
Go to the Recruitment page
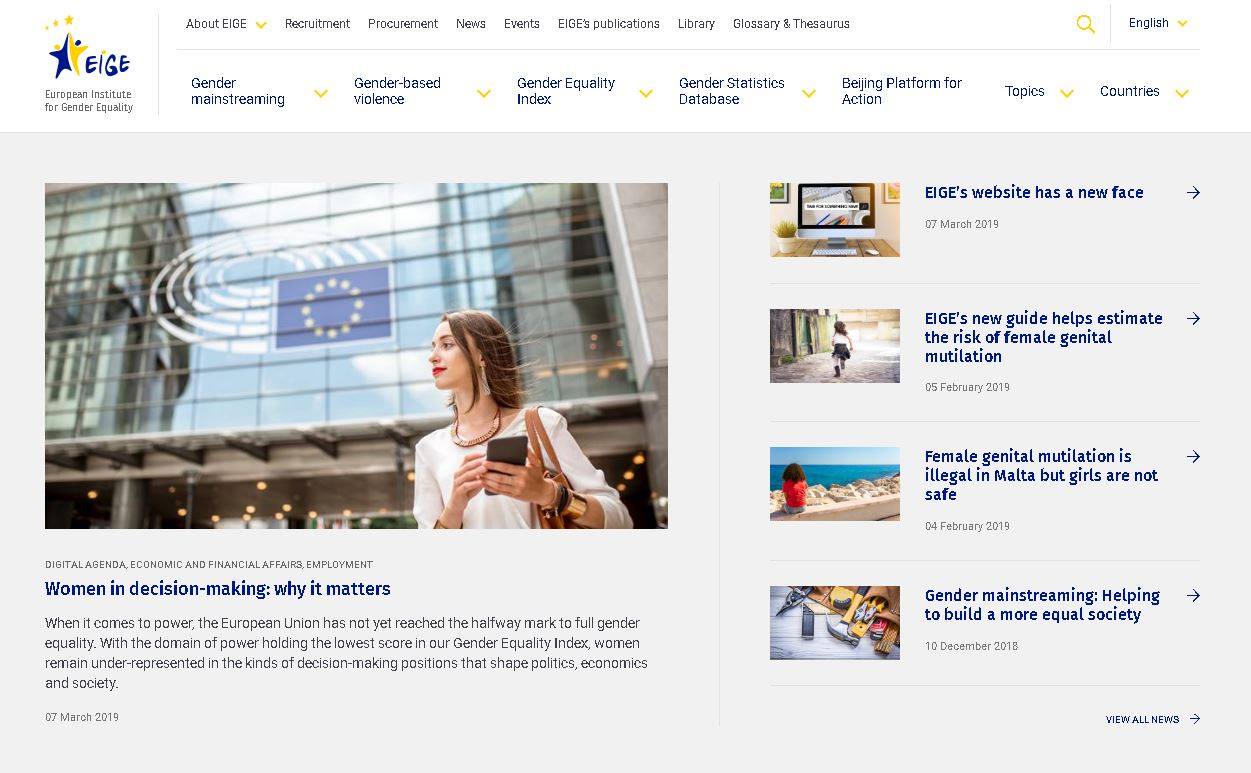click(x=317, y=24)
